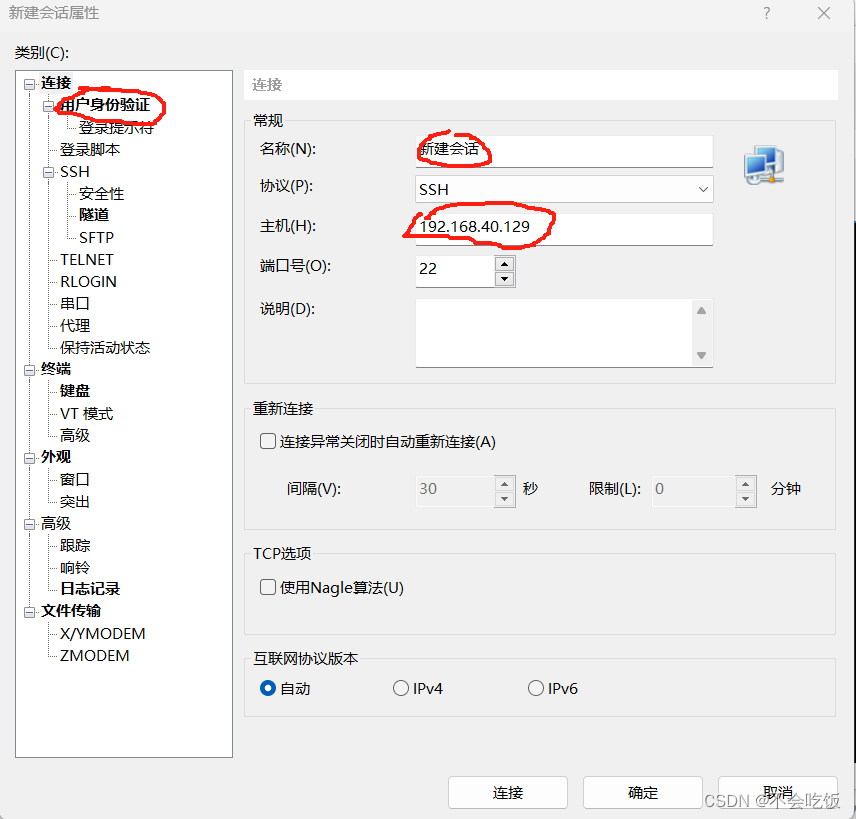Increment the port number with up arrow

(x=505, y=264)
